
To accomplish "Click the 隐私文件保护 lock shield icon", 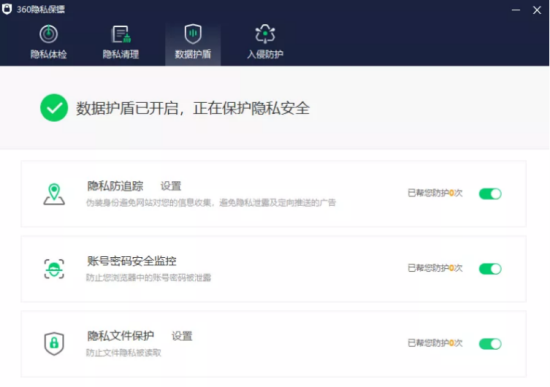I will (54, 343).
